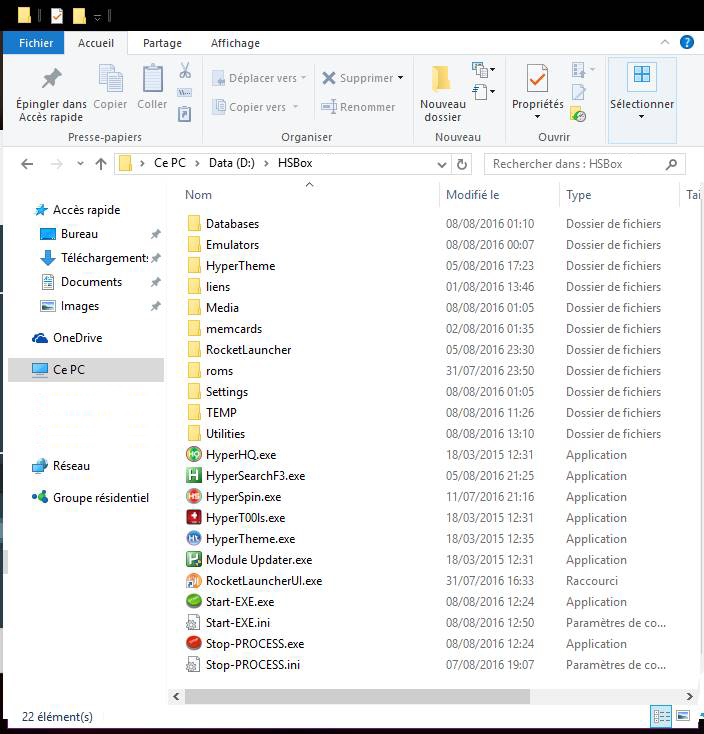
Task: Open Documents in the navigation pane
Action: (x=91, y=282)
